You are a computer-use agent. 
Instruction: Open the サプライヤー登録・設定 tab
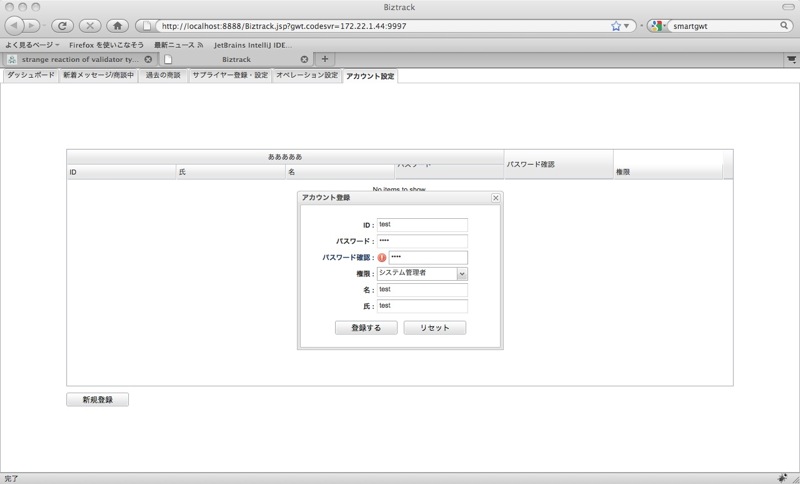(x=229, y=75)
